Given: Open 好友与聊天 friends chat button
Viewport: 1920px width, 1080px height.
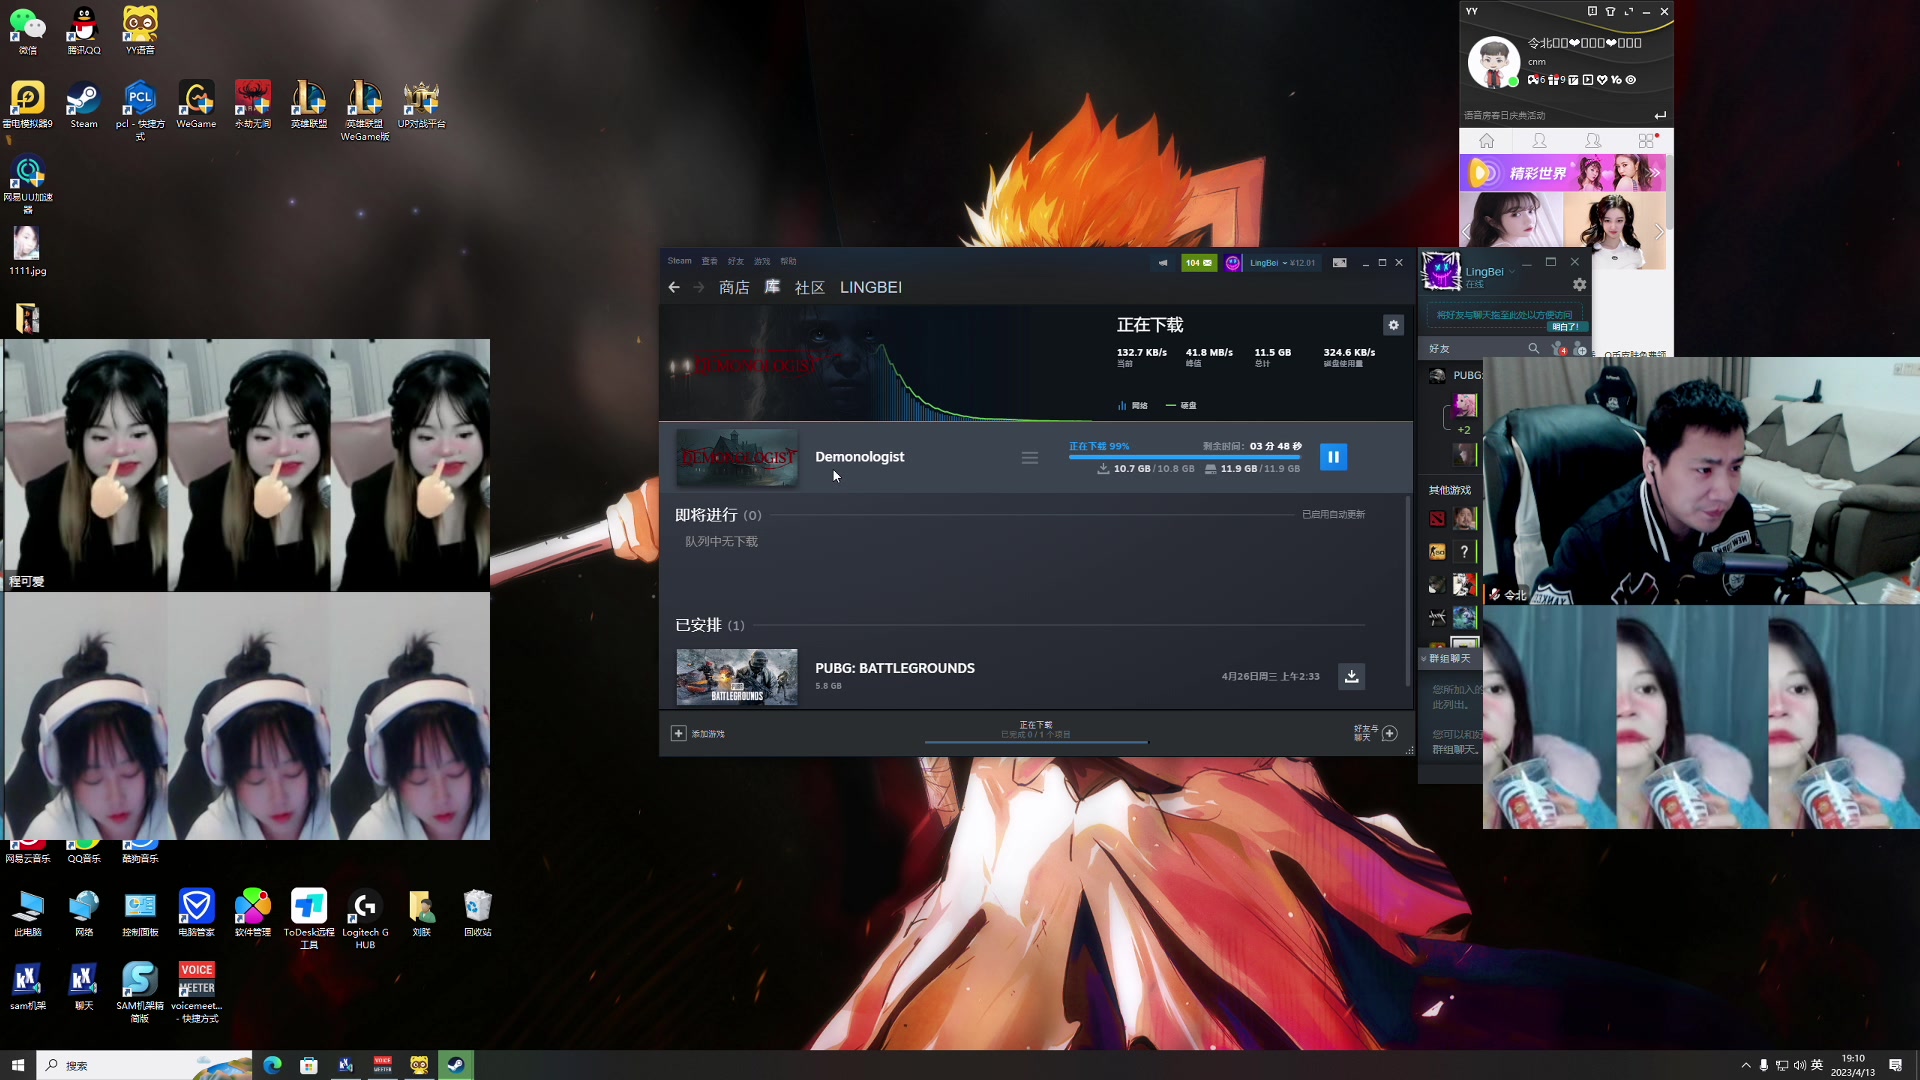Looking at the screenshot, I should click(x=1375, y=733).
